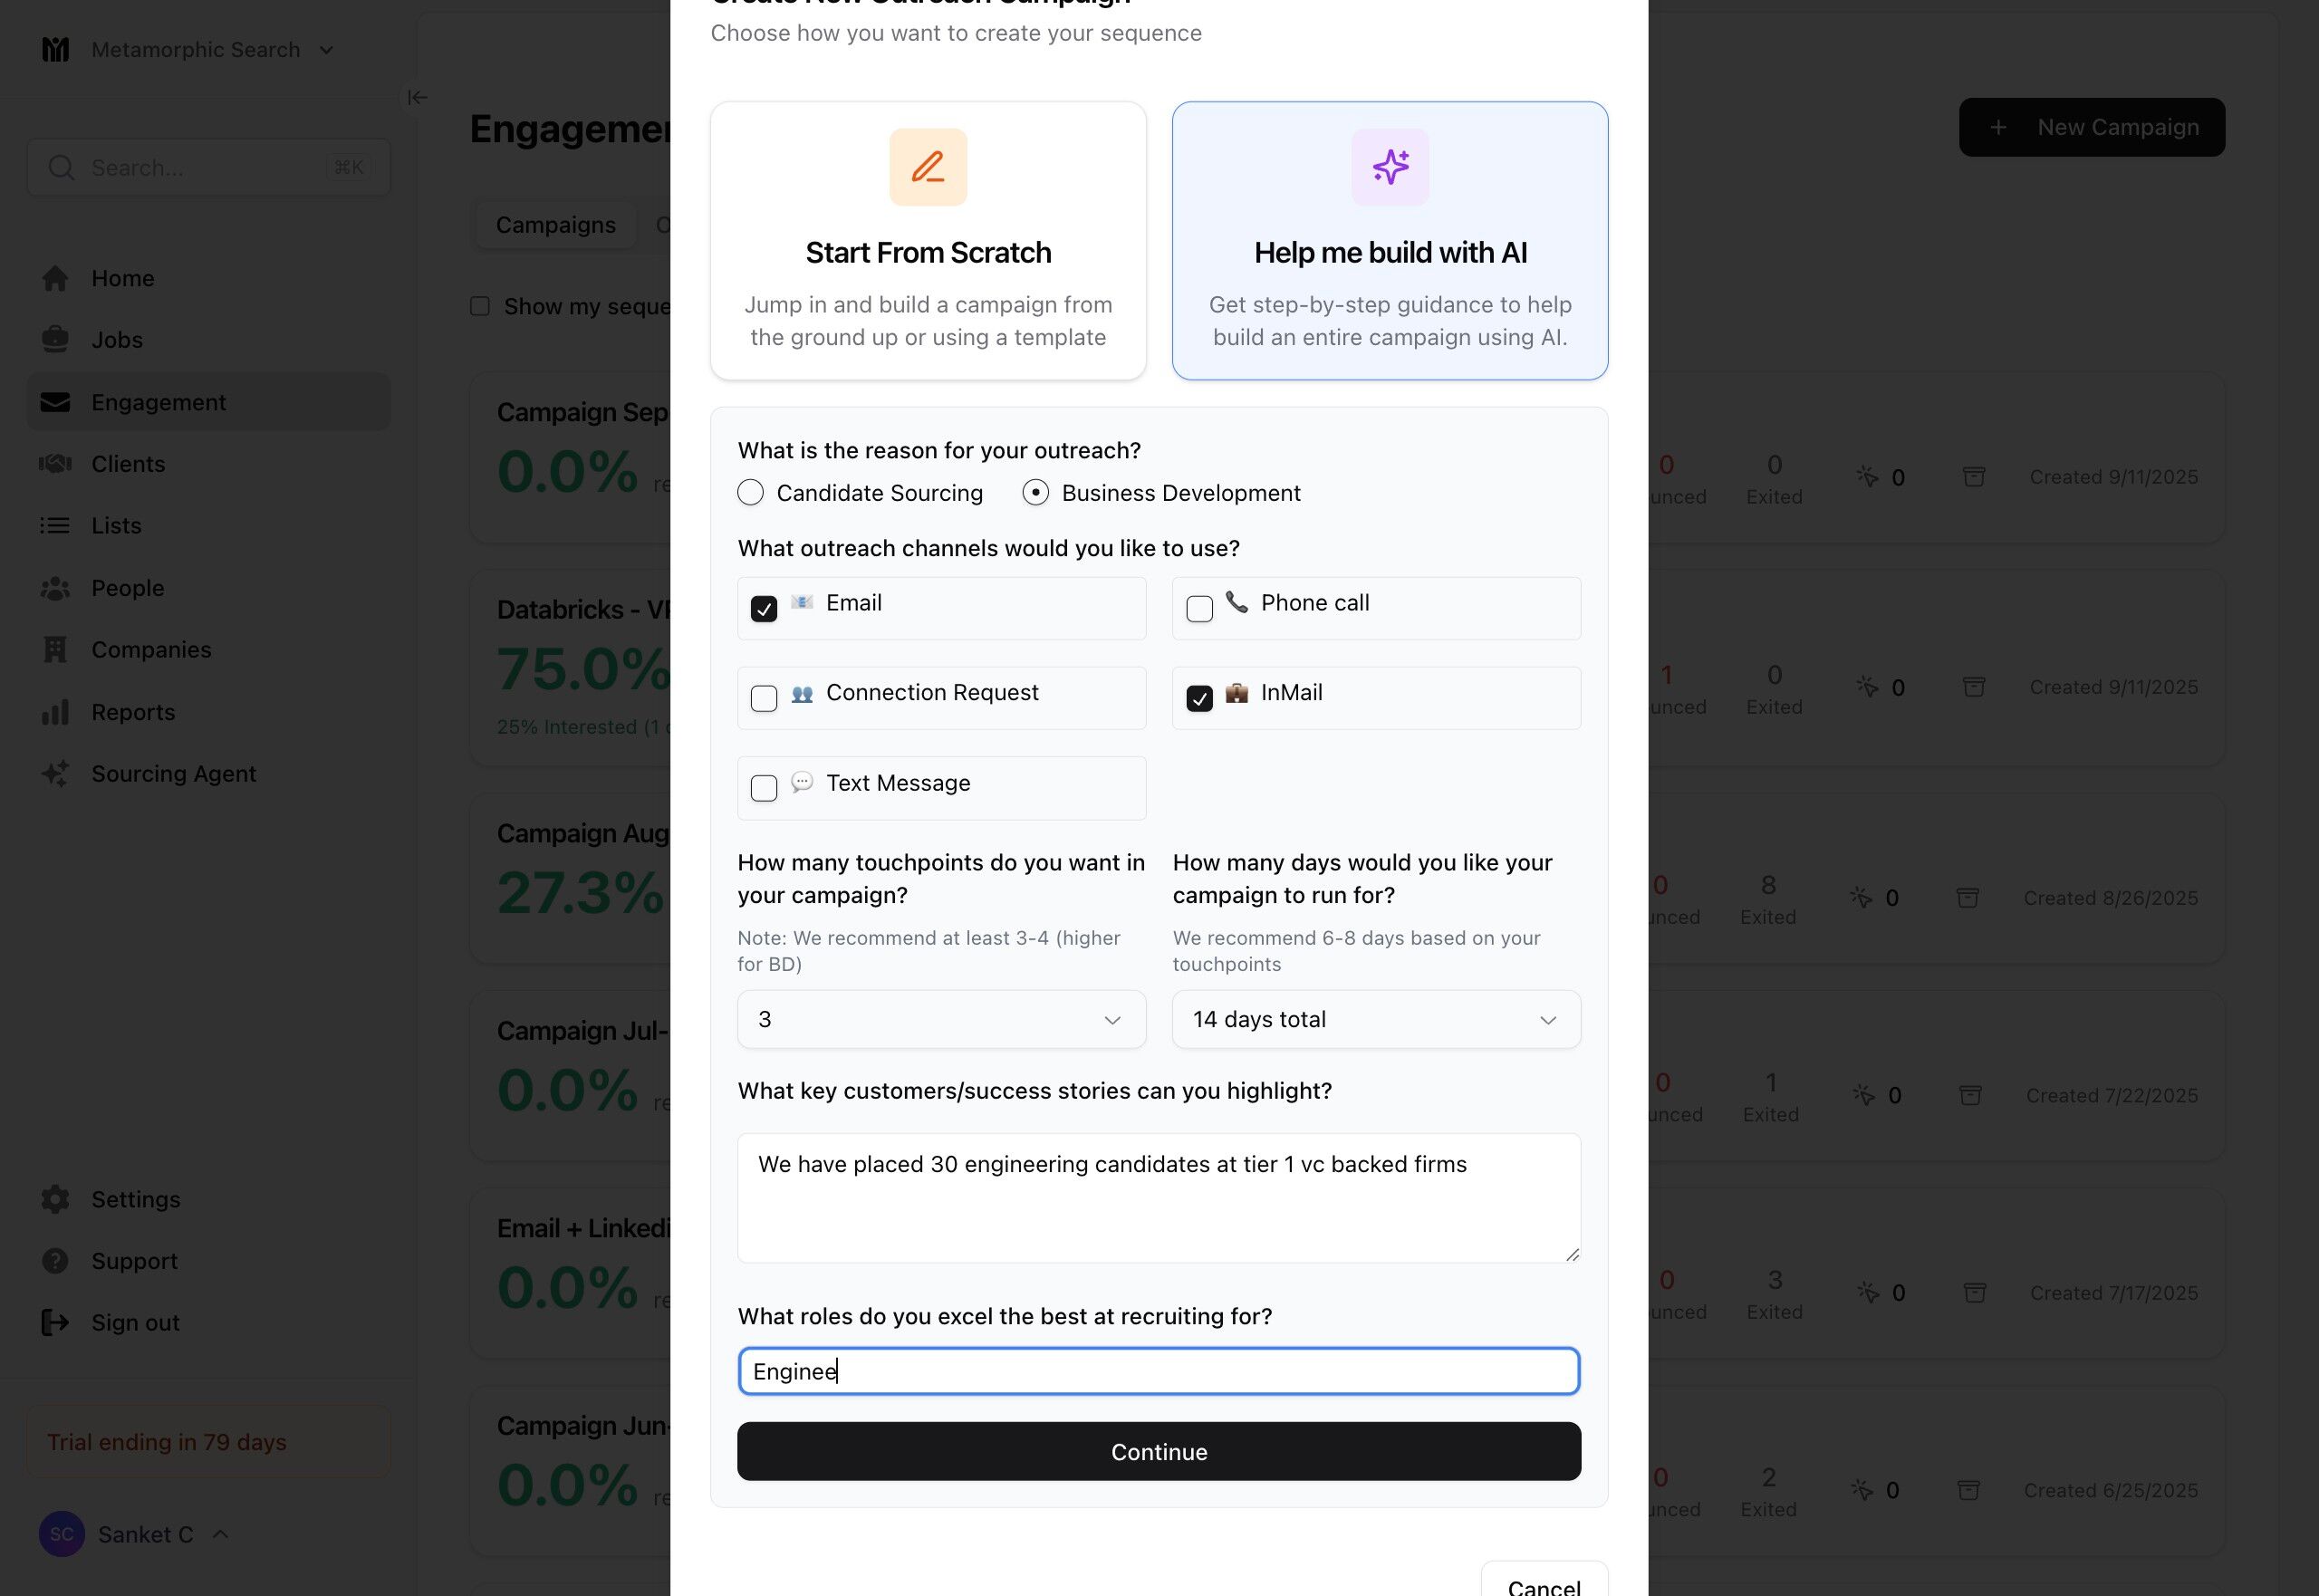Click the sidebar collapse arrow icon
Screen dimensions: 2319x1596
click(x=417, y=97)
